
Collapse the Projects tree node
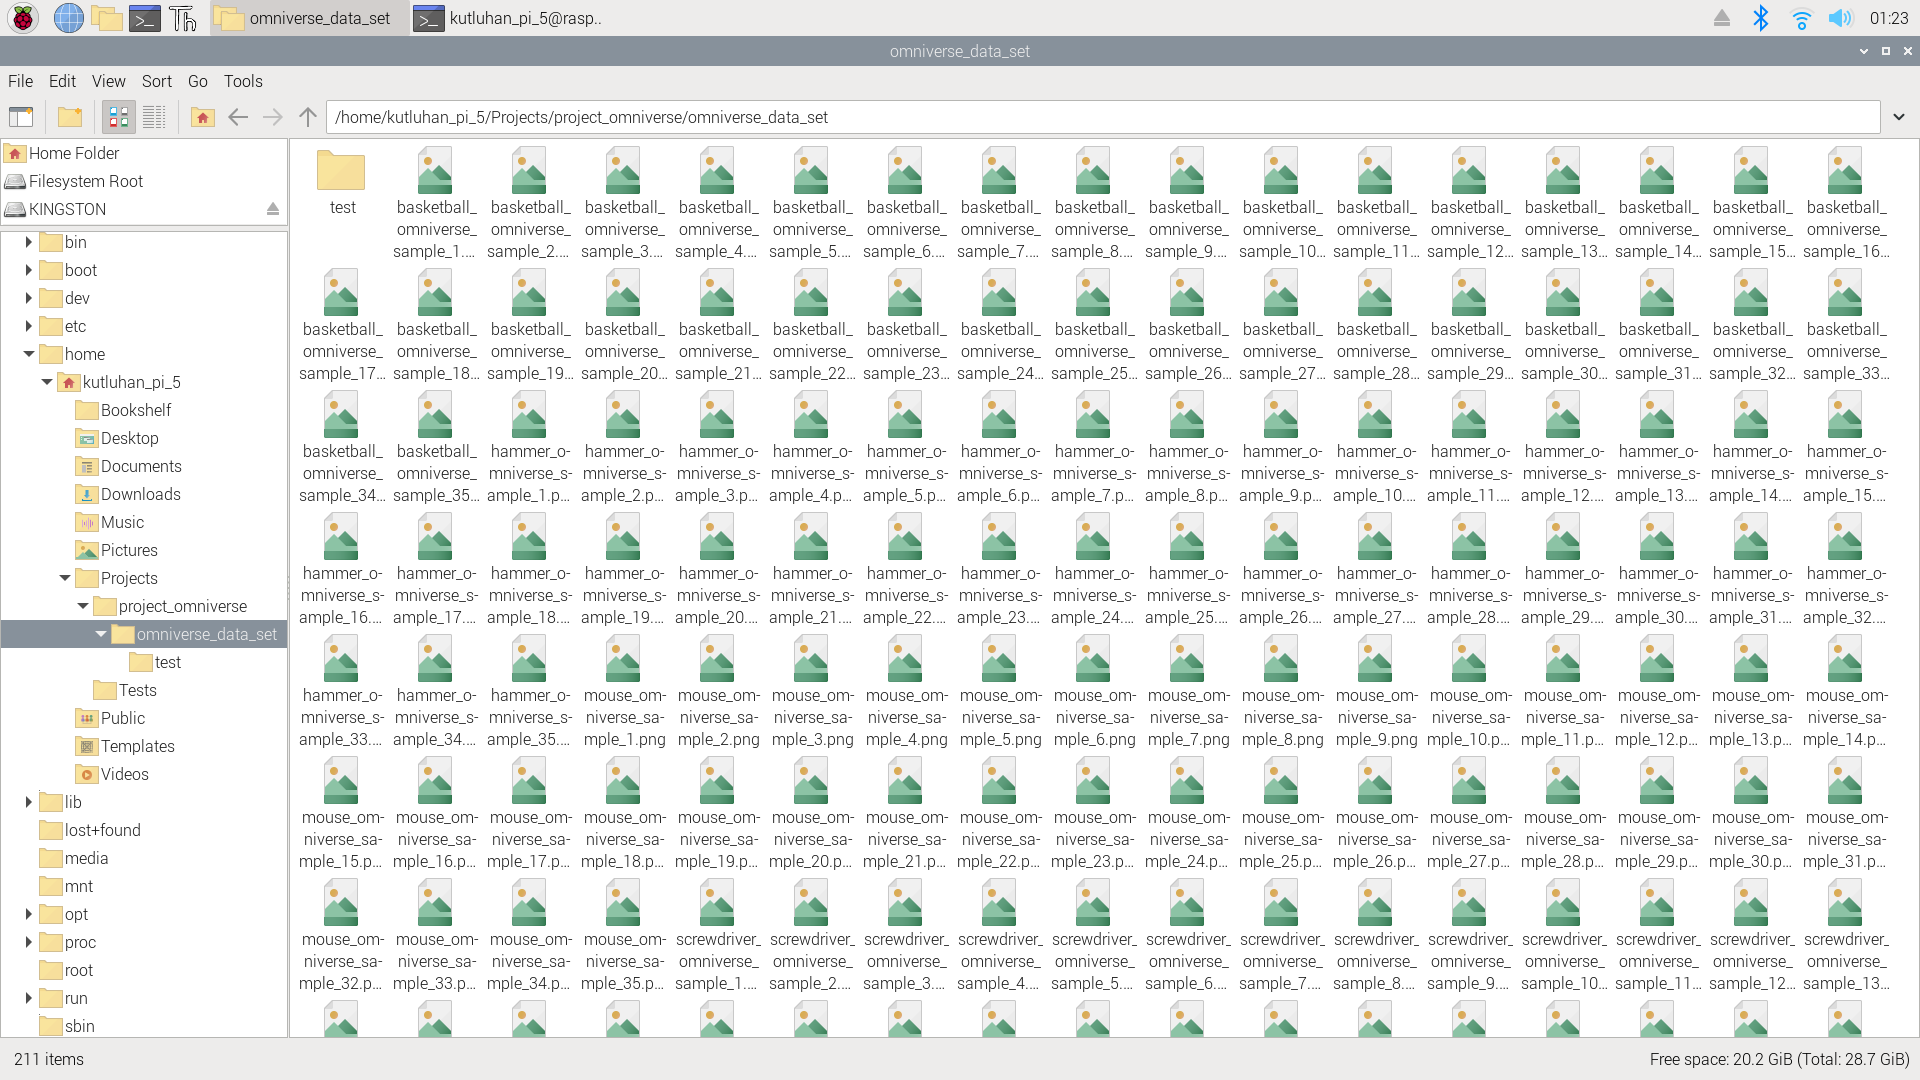click(64, 578)
